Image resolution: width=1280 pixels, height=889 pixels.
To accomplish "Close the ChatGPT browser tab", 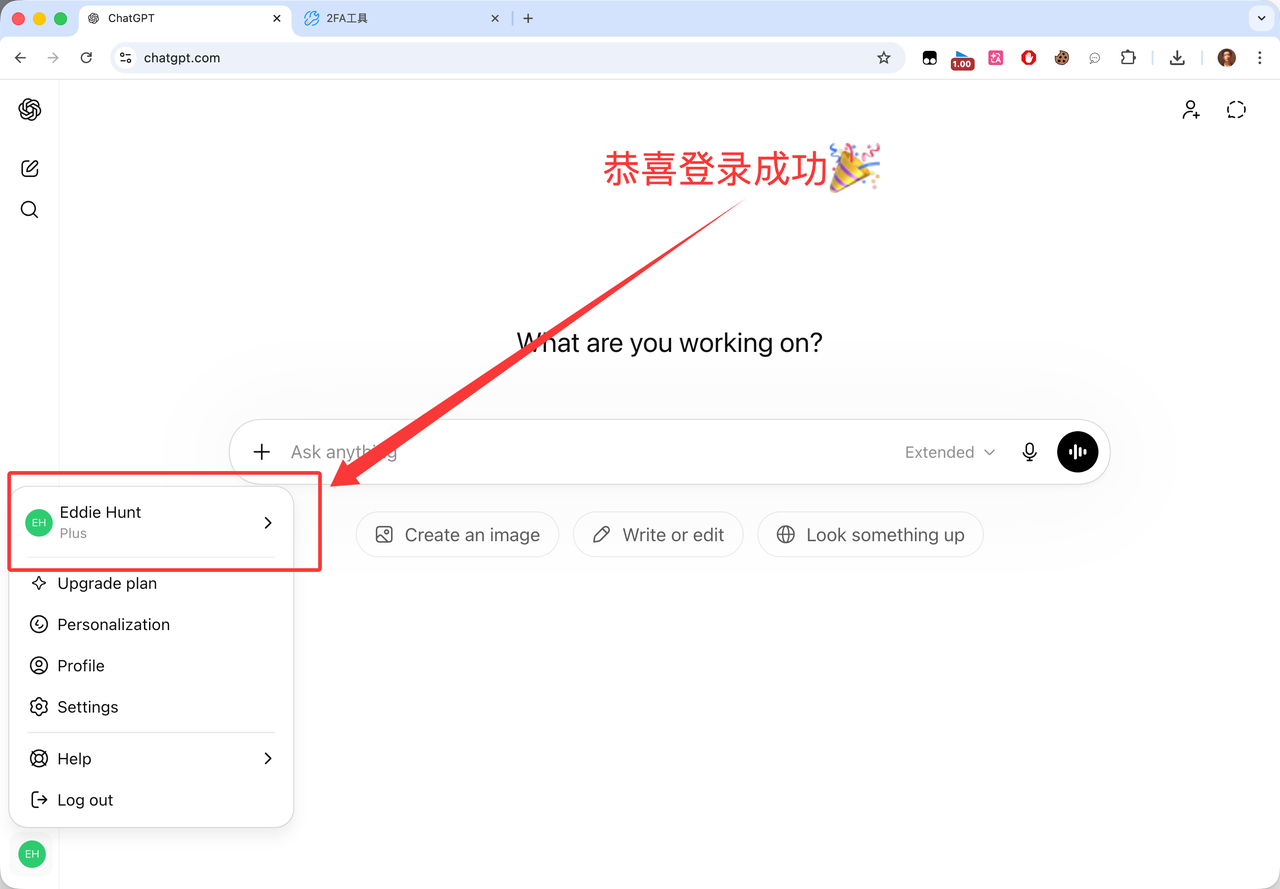I will [277, 18].
